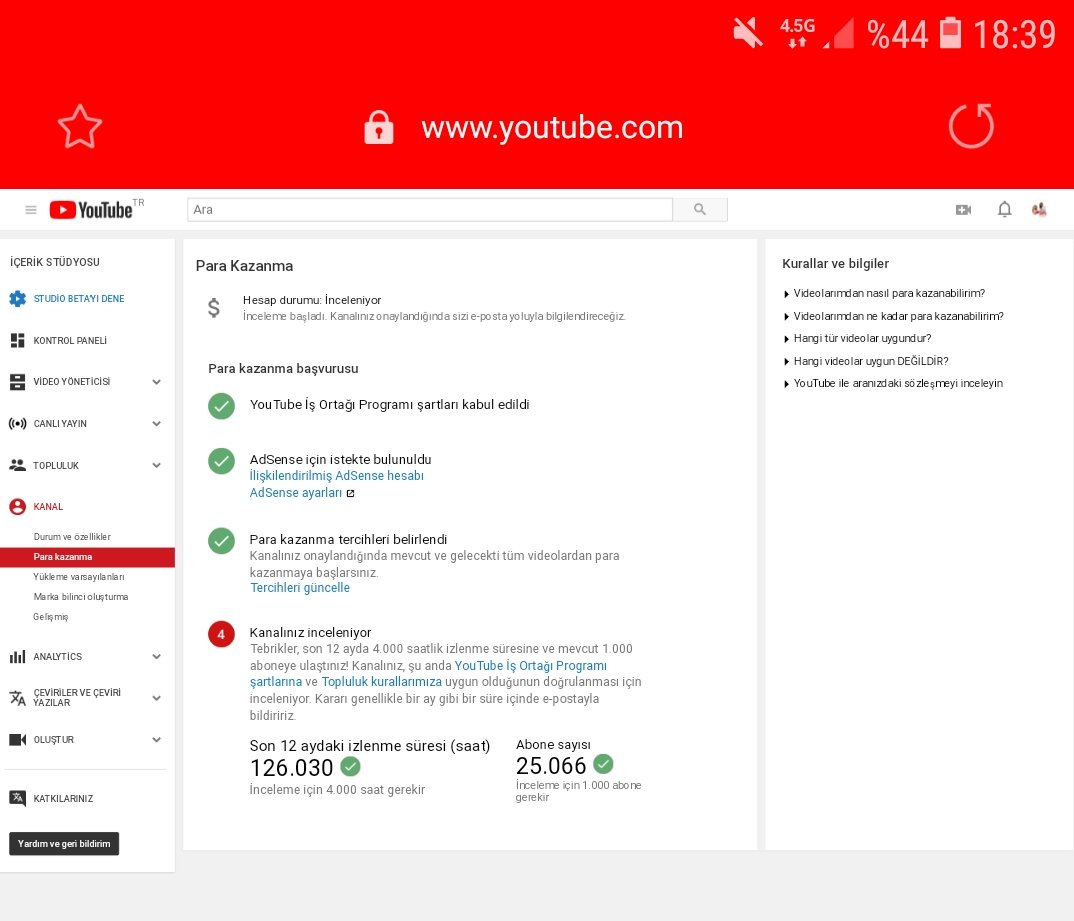Click the Studio Beta gear icon

tap(17, 299)
